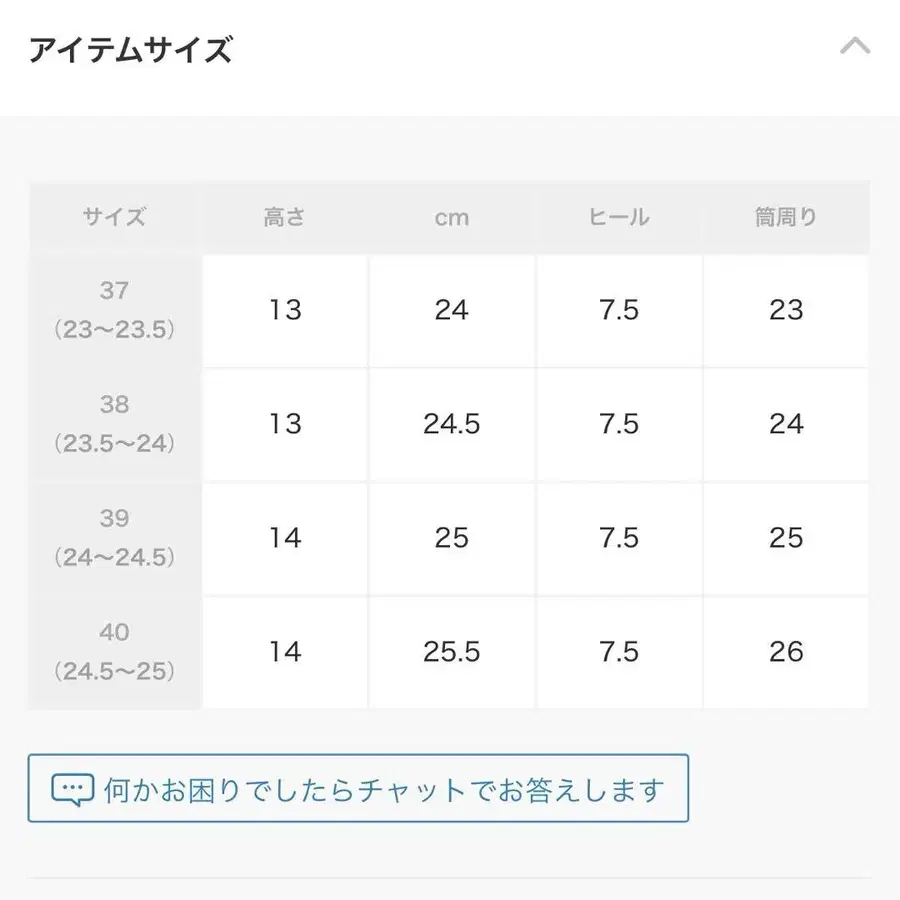The height and width of the screenshot is (900, 900).
Task: Click the アイテムサイズ section heading
Action: click(x=131, y=50)
